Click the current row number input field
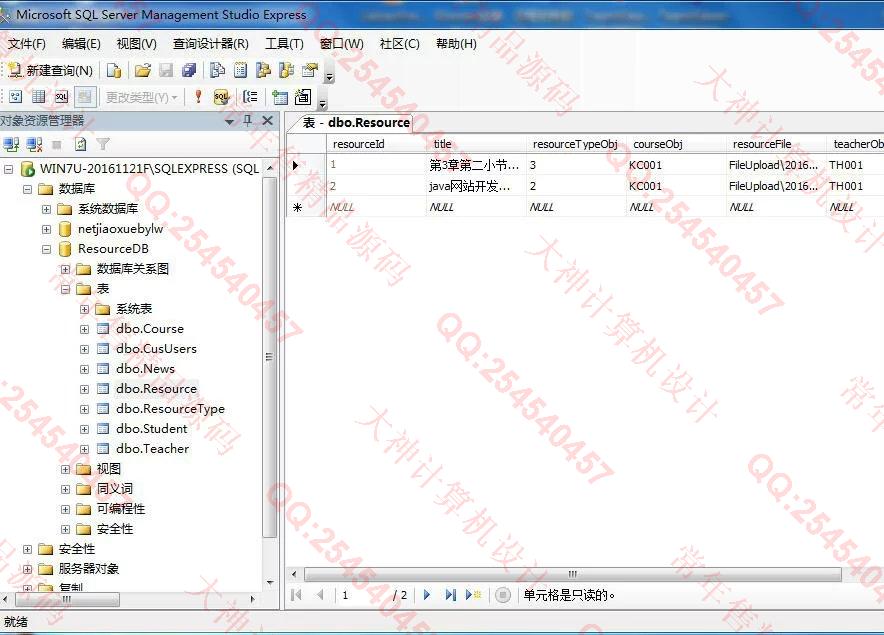 [x=363, y=595]
